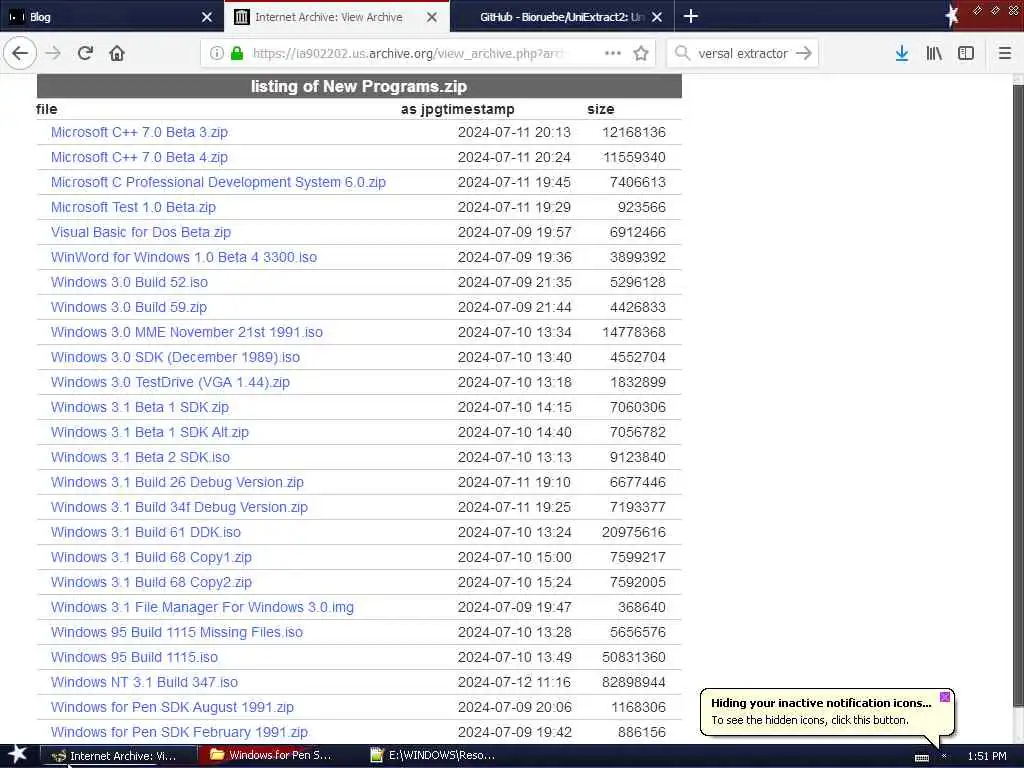Image resolution: width=1024 pixels, height=768 pixels.
Task: Click timestamp 2024-07-12 11:16
Action: [514, 682]
